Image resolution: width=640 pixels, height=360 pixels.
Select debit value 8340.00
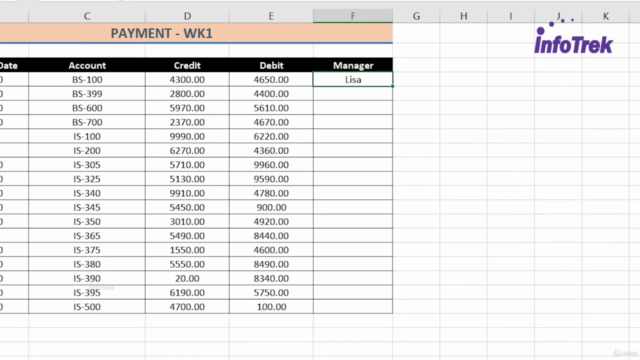[271, 278]
